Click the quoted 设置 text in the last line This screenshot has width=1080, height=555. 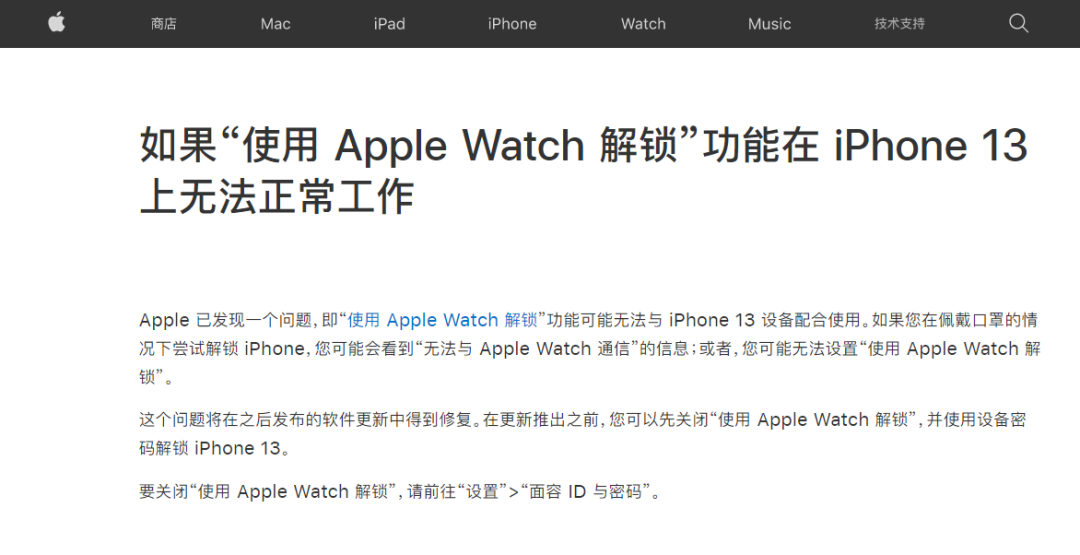pos(482,492)
